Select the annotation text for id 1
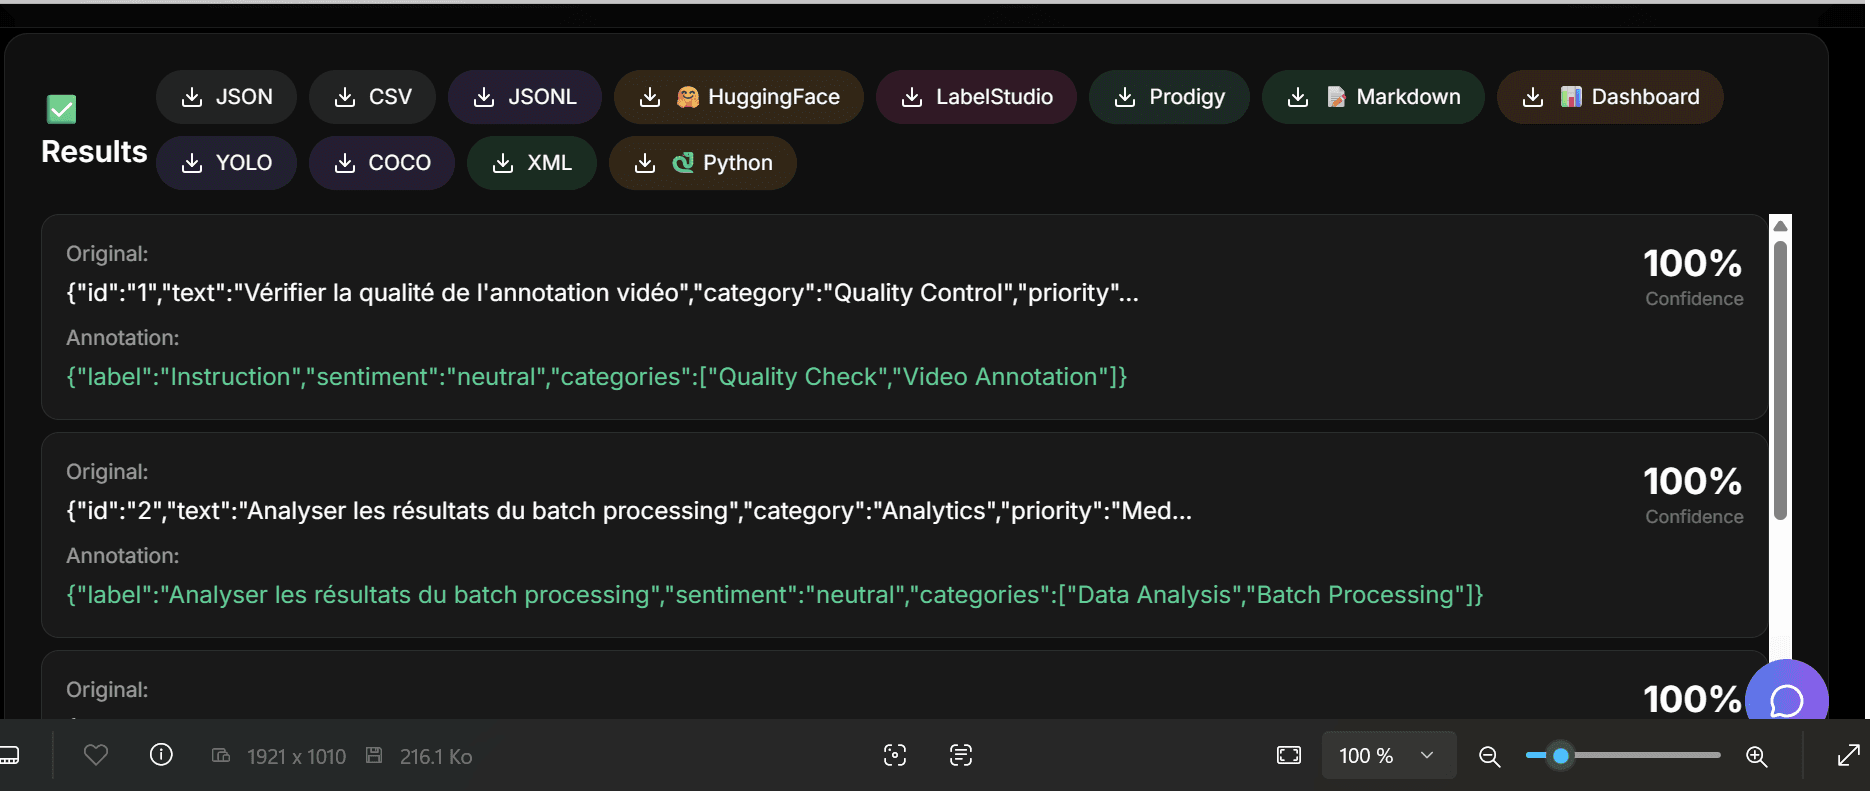 click(x=597, y=377)
